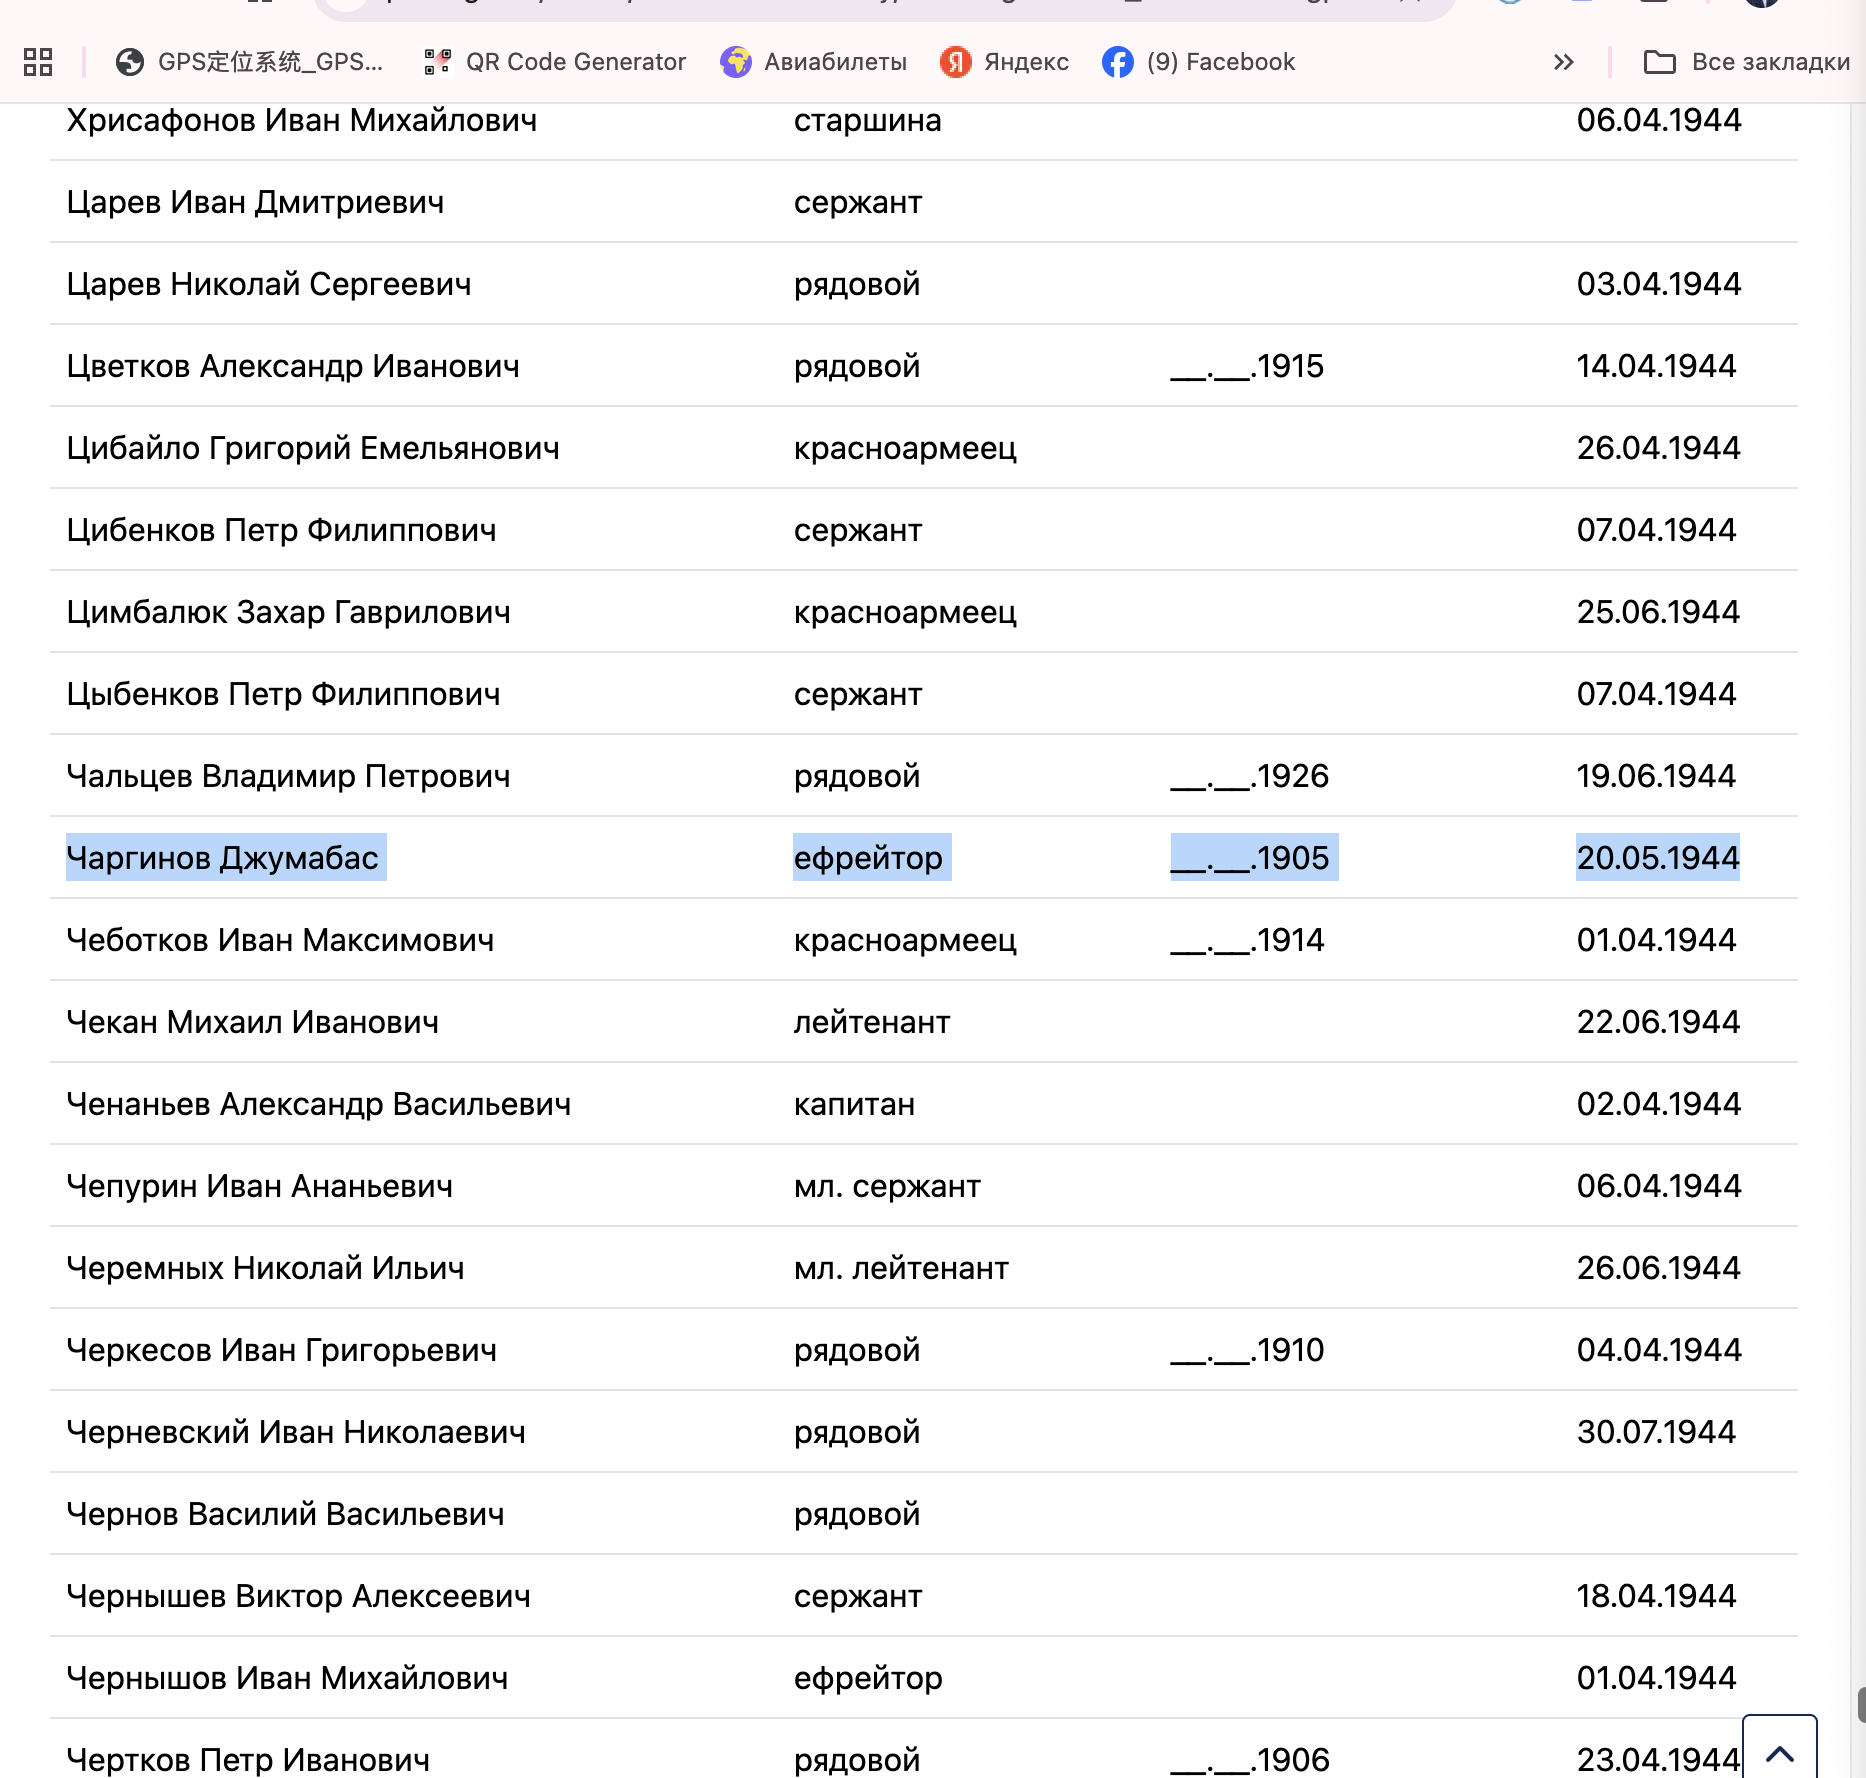Viewport: 1866px width, 1778px height.
Task: Open the Яндекс bookmark
Action: click(x=1005, y=62)
